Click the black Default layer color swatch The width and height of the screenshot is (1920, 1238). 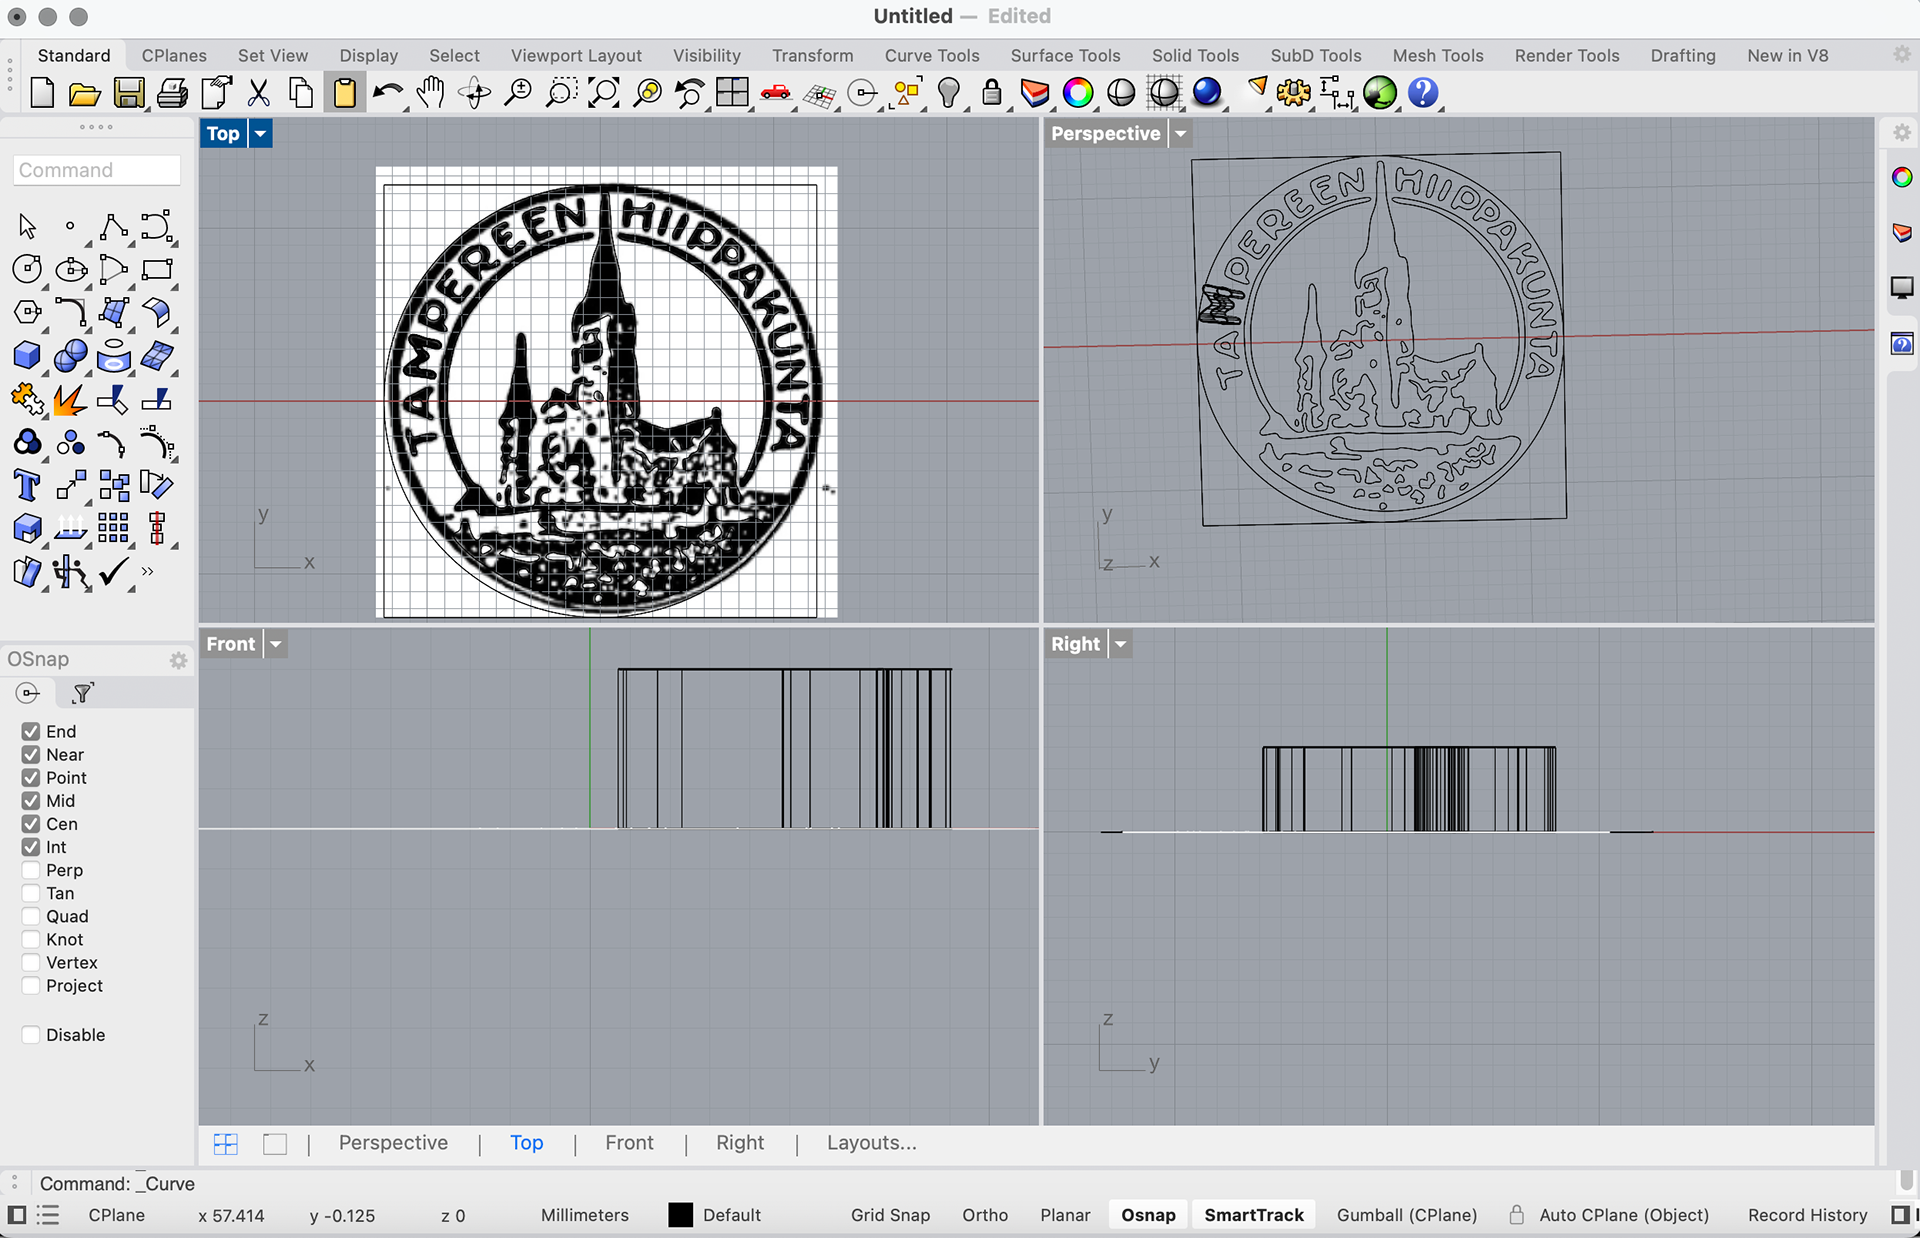click(x=680, y=1215)
